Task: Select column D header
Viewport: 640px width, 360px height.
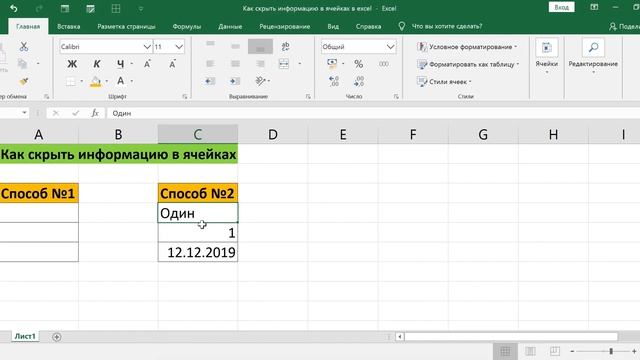Action: point(273,134)
